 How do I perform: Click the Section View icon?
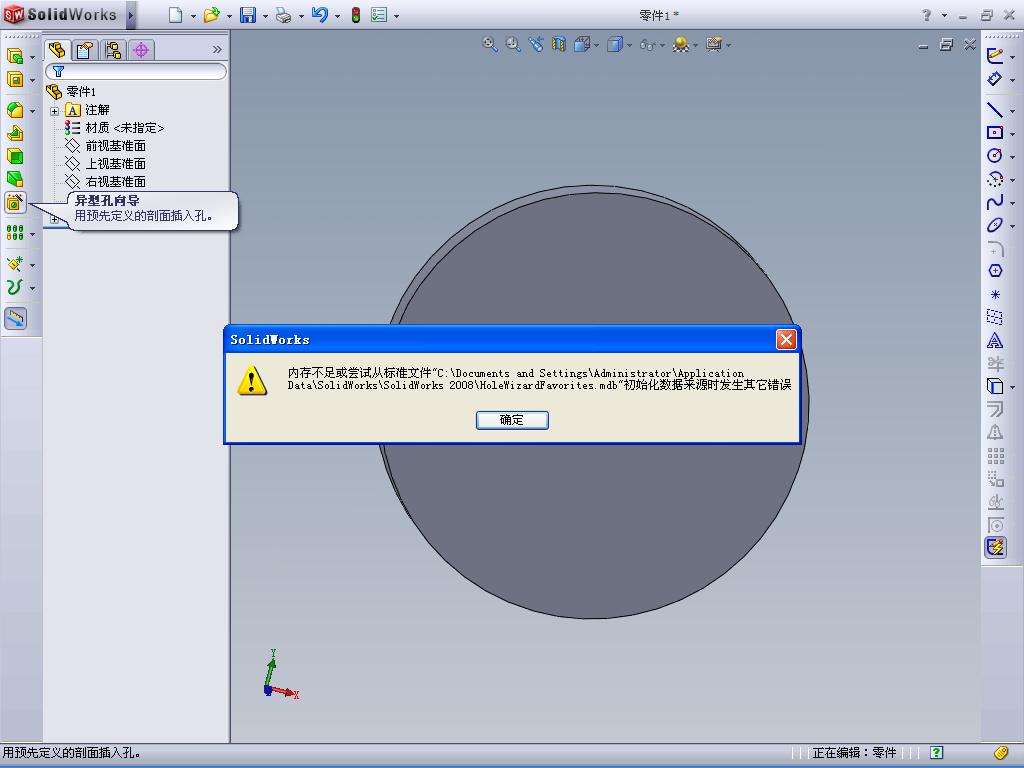point(559,44)
